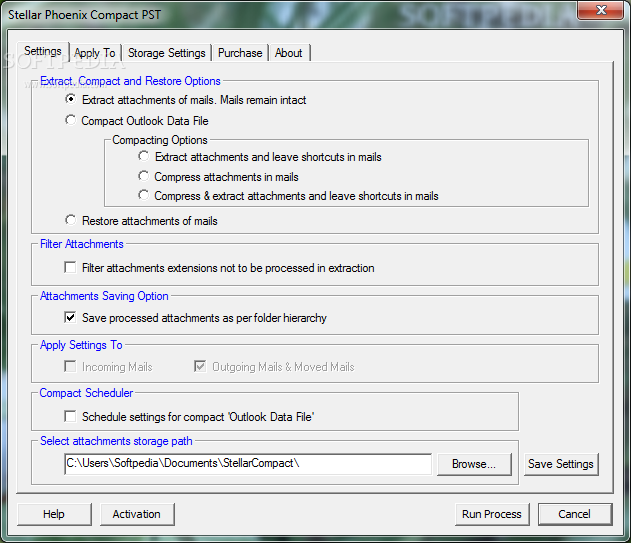Image resolution: width=631 pixels, height=543 pixels.
Task: Click the Filter Attachments group label
Action: pos(82,244)
